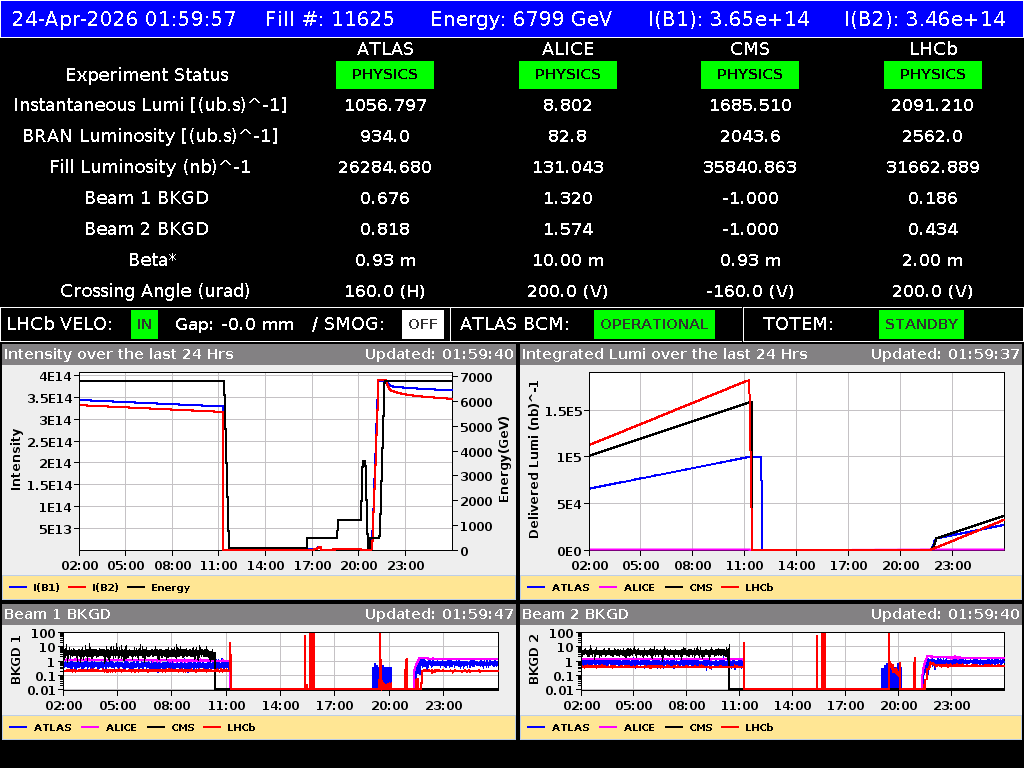Click the Beam 1 BKGD table row label

147,198
